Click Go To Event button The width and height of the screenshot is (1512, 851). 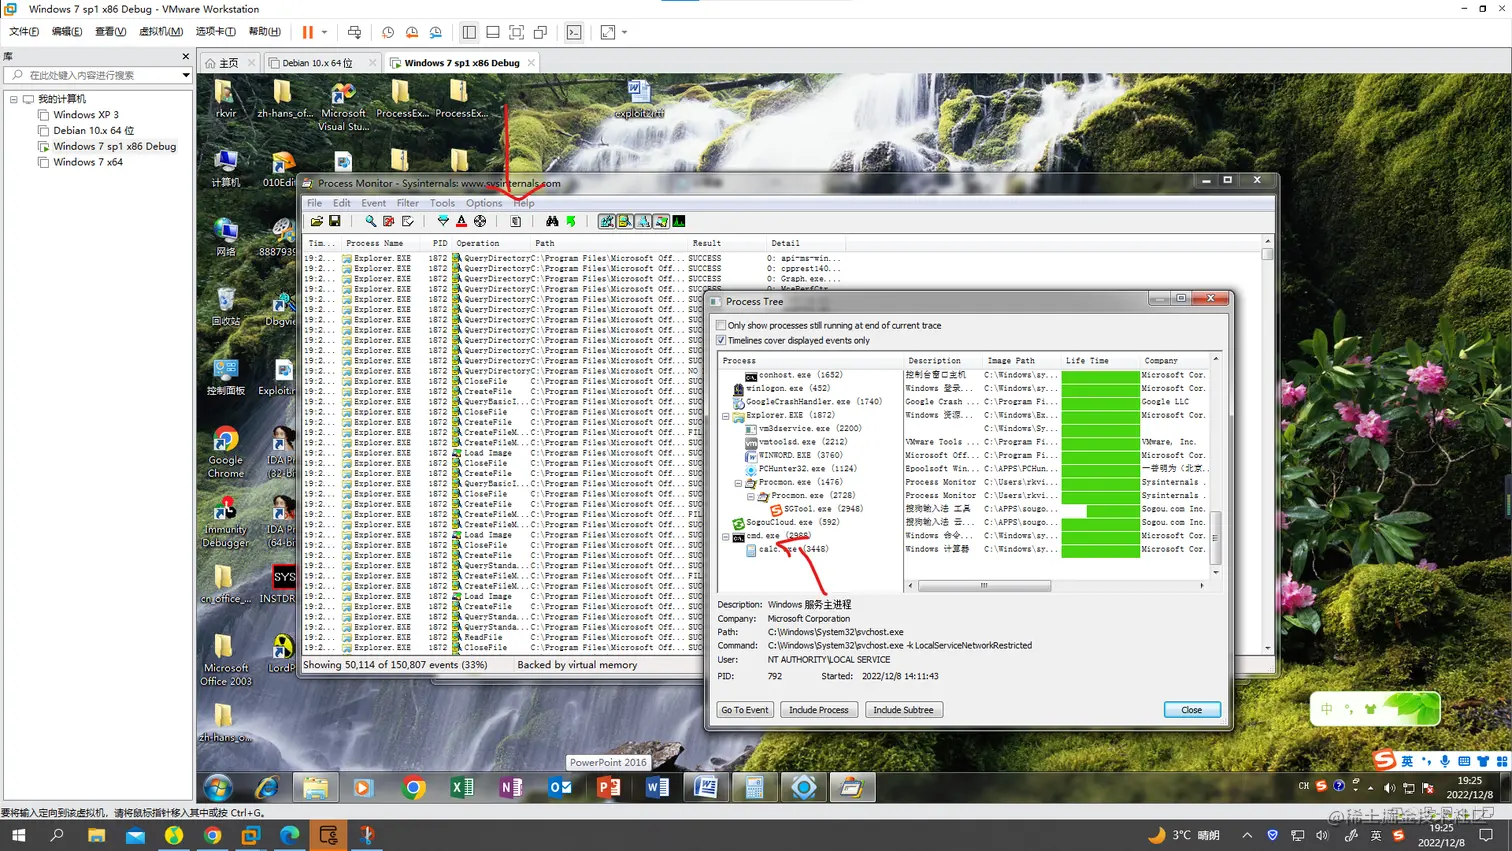pyautogui.click(x=745, y=710)
